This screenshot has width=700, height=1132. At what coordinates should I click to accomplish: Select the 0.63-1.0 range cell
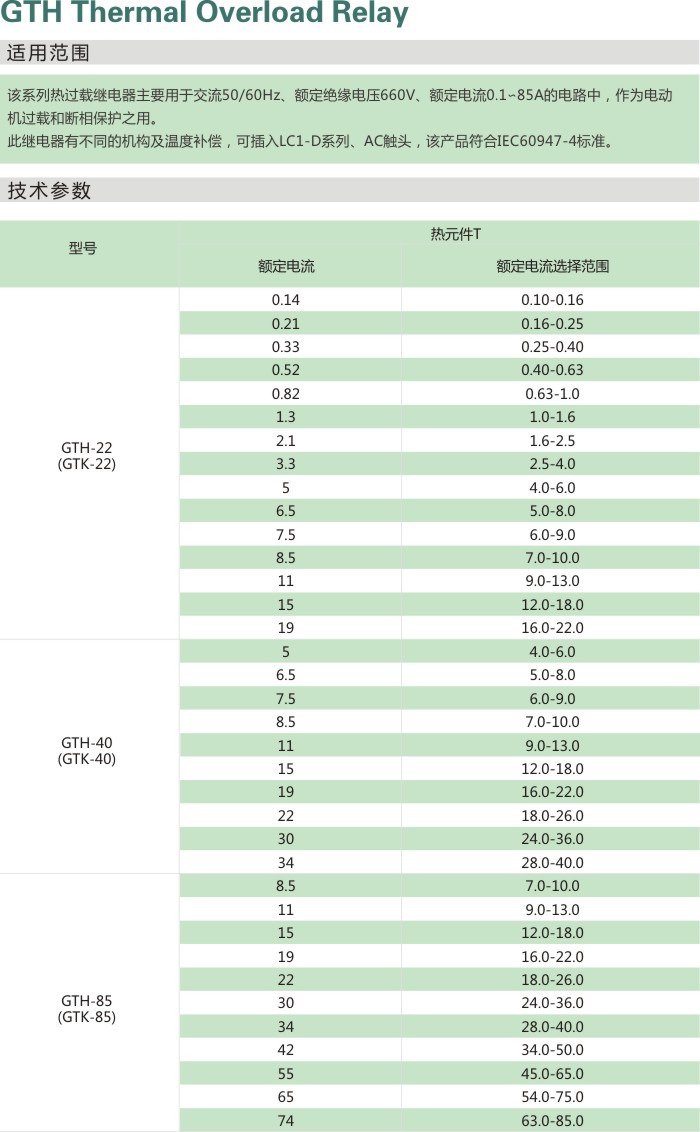click(x=552, y=394)
